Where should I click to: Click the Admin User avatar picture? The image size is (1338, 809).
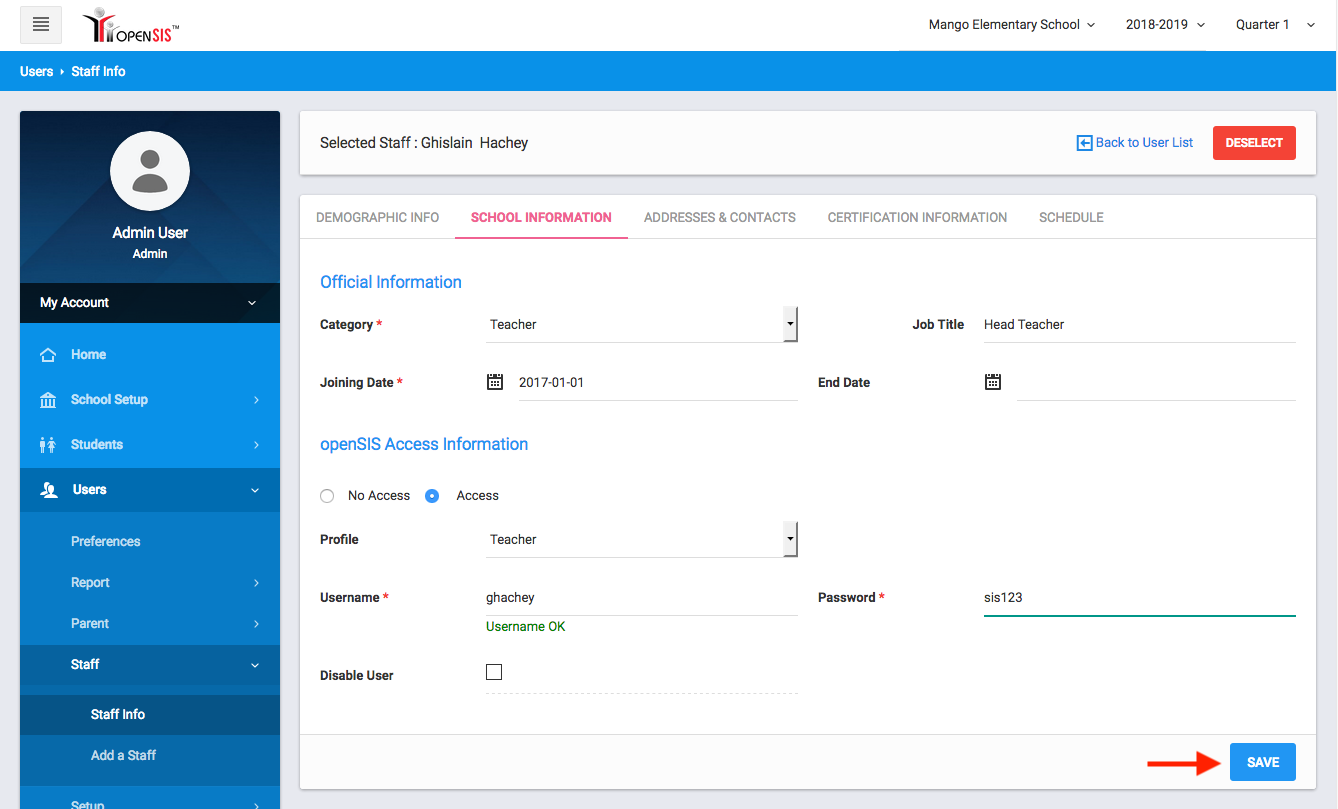pos(150,171)
